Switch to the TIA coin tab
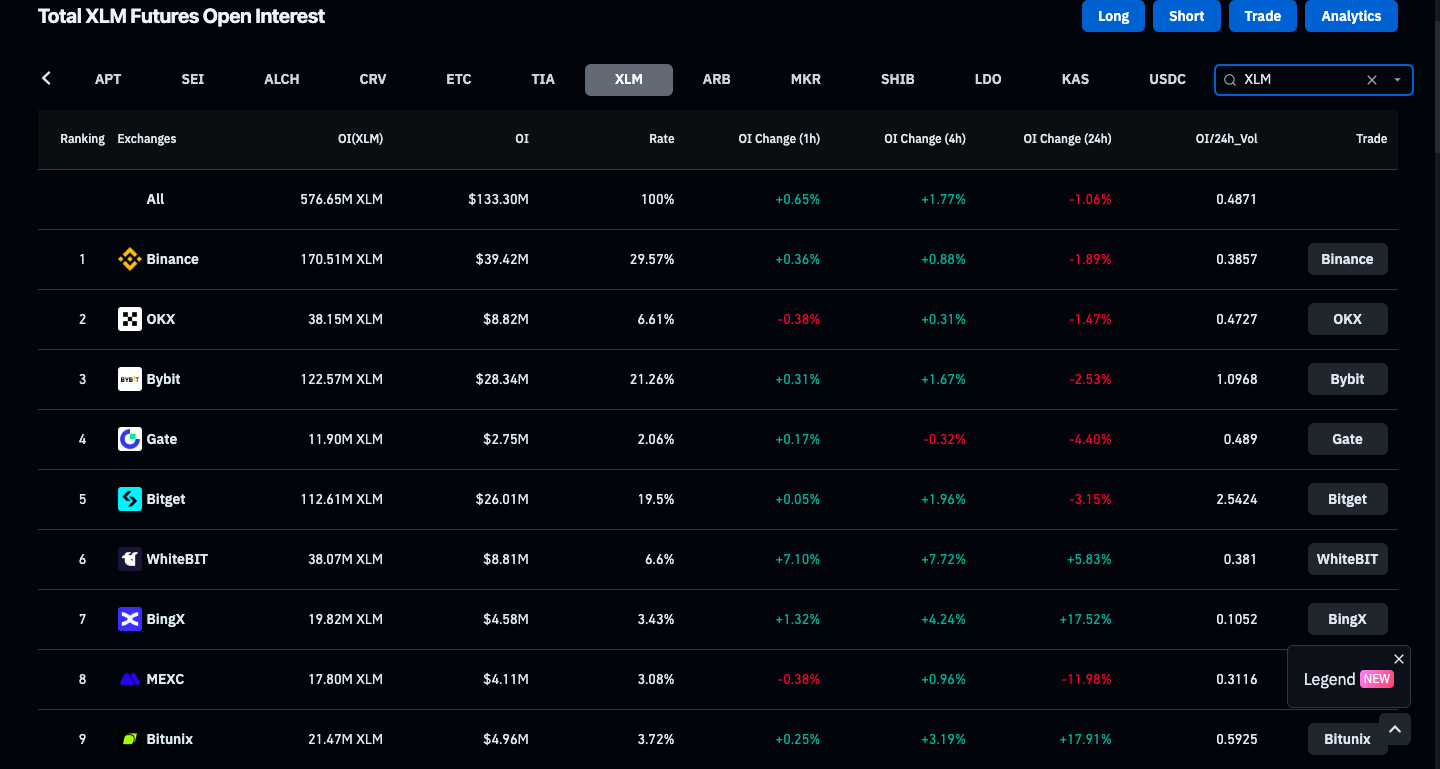The width and height of the screenshot is (1440, 769). [x=543, y=79]
